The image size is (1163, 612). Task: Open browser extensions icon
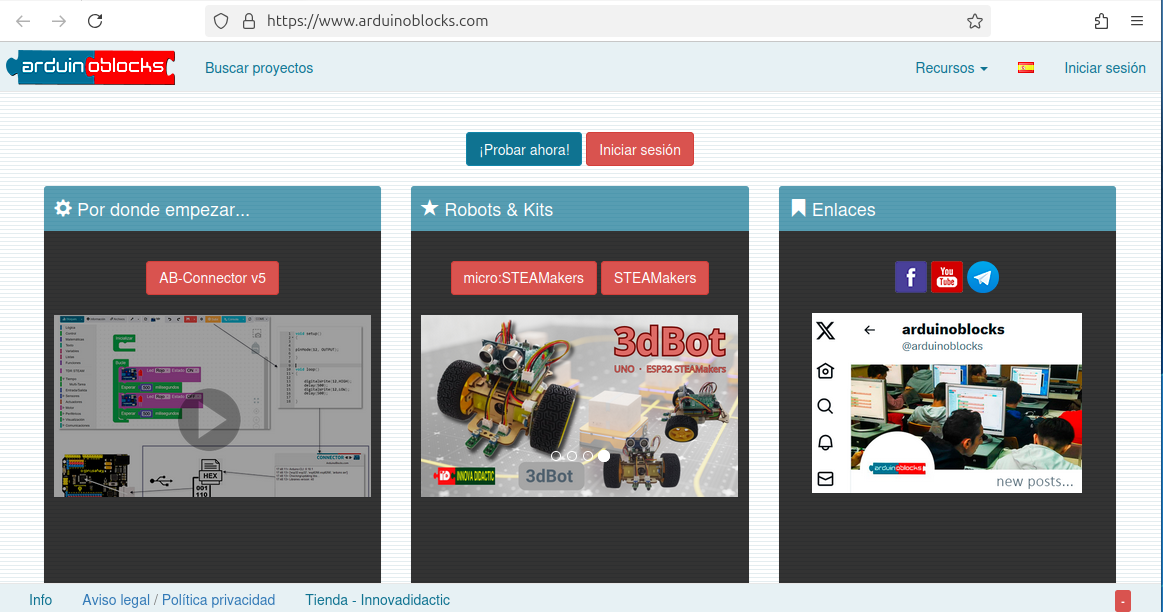coord(1101,21)
